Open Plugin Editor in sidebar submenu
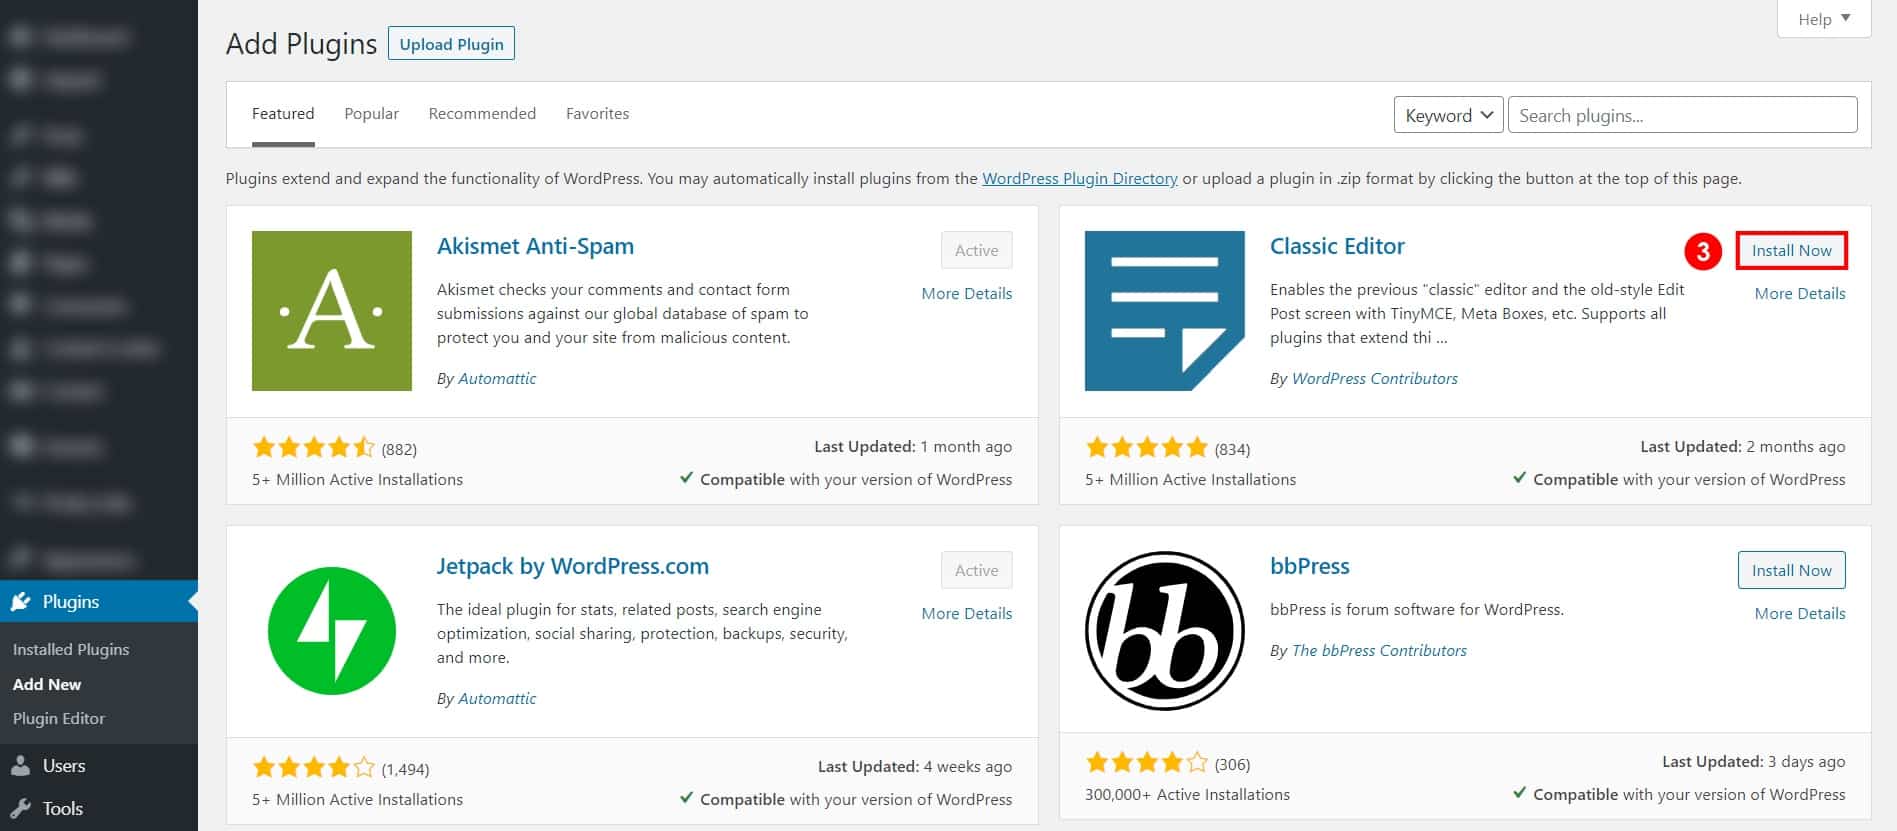The width and height of the screenshot is (1897, 831). pos(59,718)
